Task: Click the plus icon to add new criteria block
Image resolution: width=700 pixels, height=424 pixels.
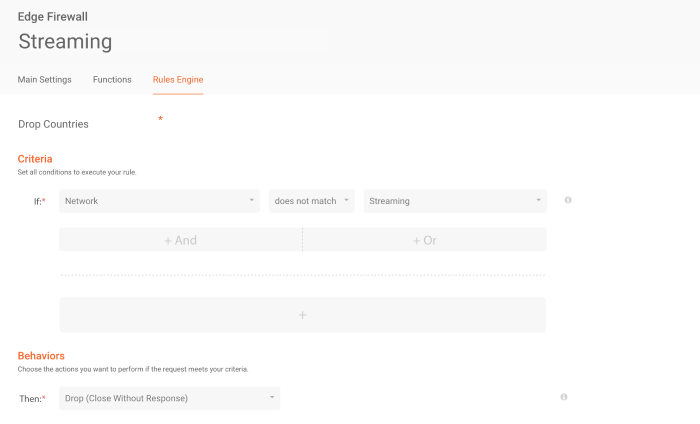Action: click(x=302, y=315)
